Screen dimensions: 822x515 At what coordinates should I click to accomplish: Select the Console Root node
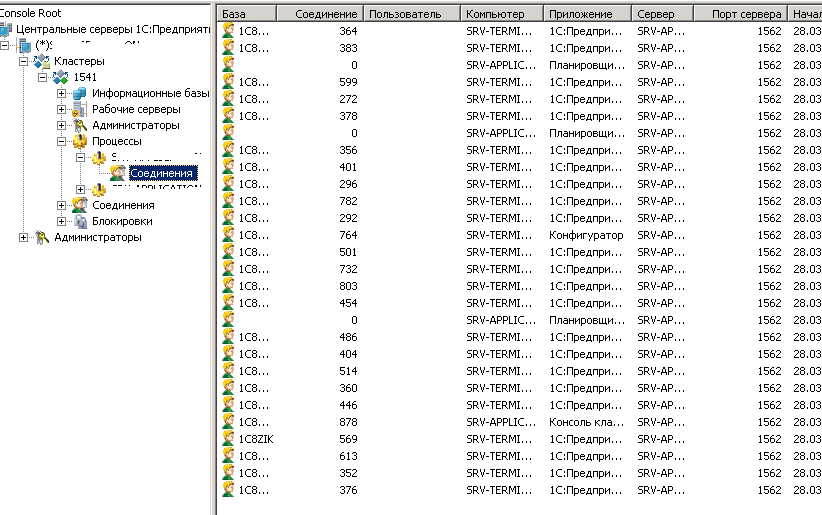pos(30,13)
